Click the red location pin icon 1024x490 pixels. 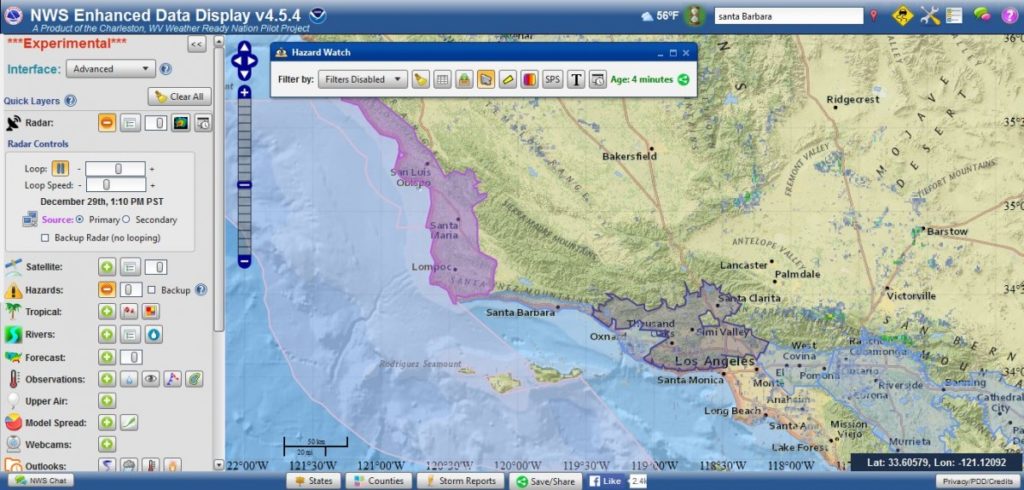[x=874, y=16]
